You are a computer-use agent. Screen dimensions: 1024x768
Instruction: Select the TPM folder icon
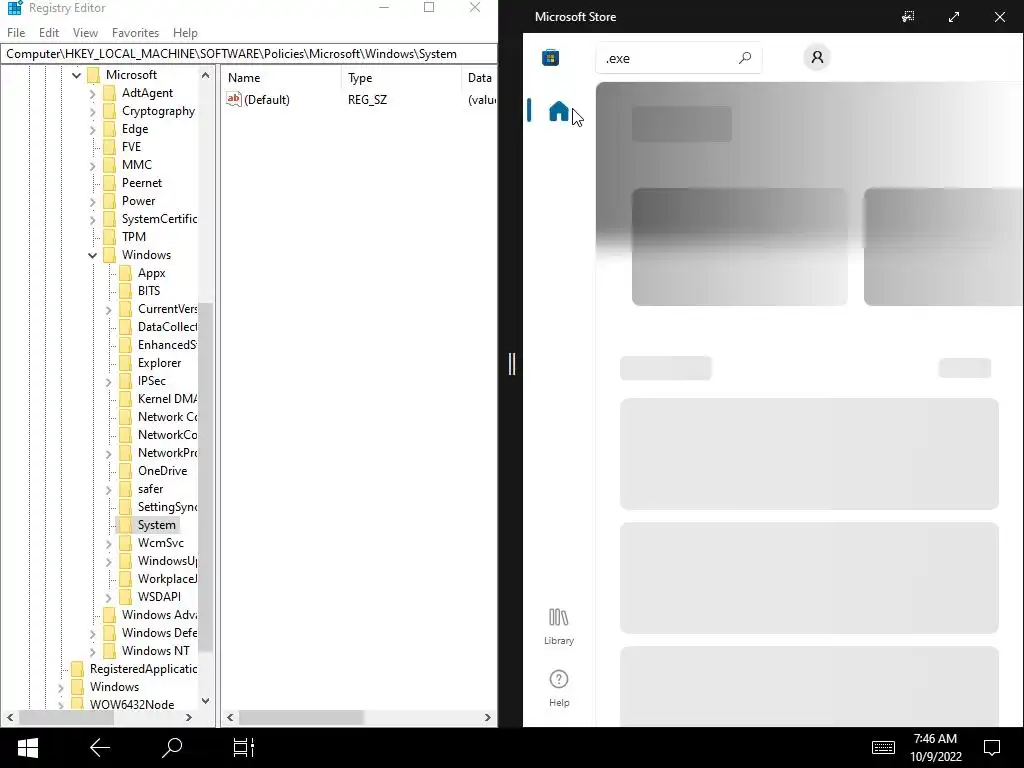[x=110, y=237]
